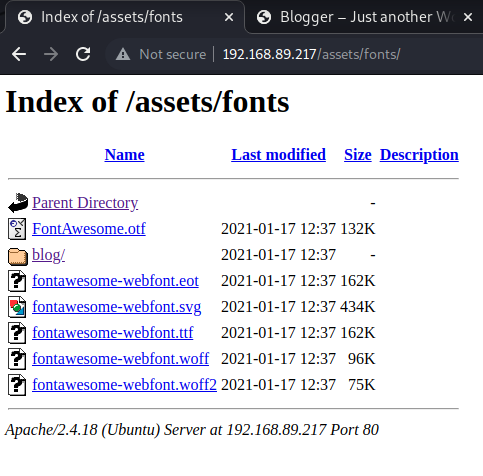Sort listing by Size

(358, 155)
